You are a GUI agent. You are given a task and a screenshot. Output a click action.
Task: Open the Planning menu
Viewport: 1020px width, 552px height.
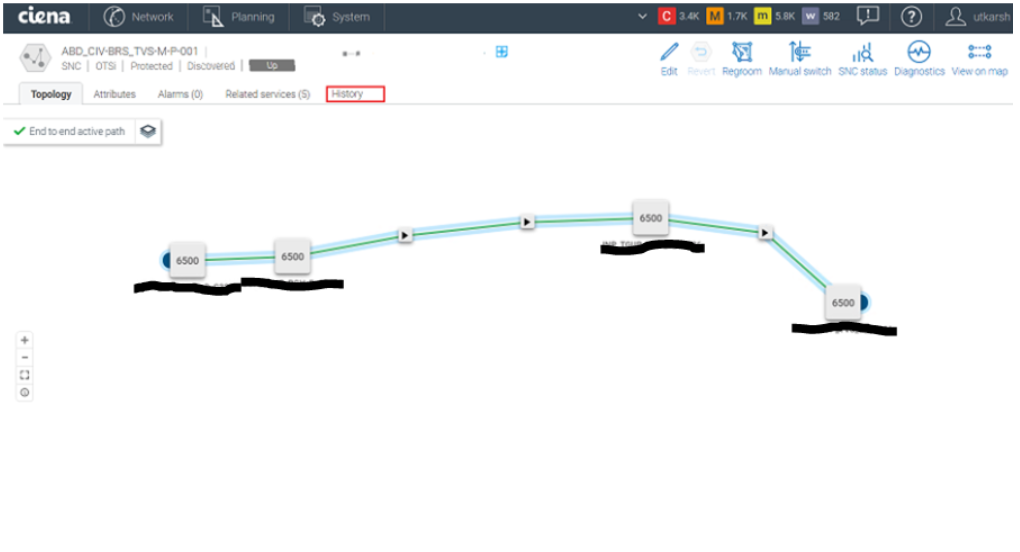pyautogui.click(x=237, y=17)
